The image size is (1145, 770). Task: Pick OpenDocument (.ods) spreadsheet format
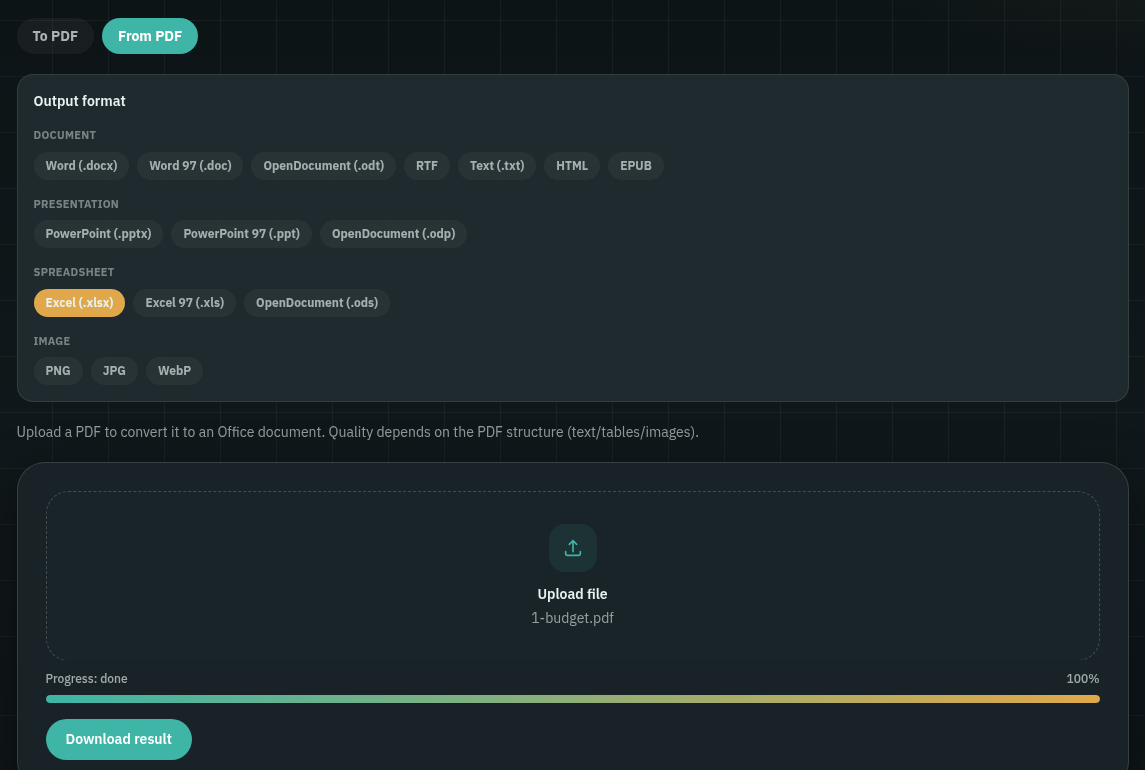click(x=317, y=302)
